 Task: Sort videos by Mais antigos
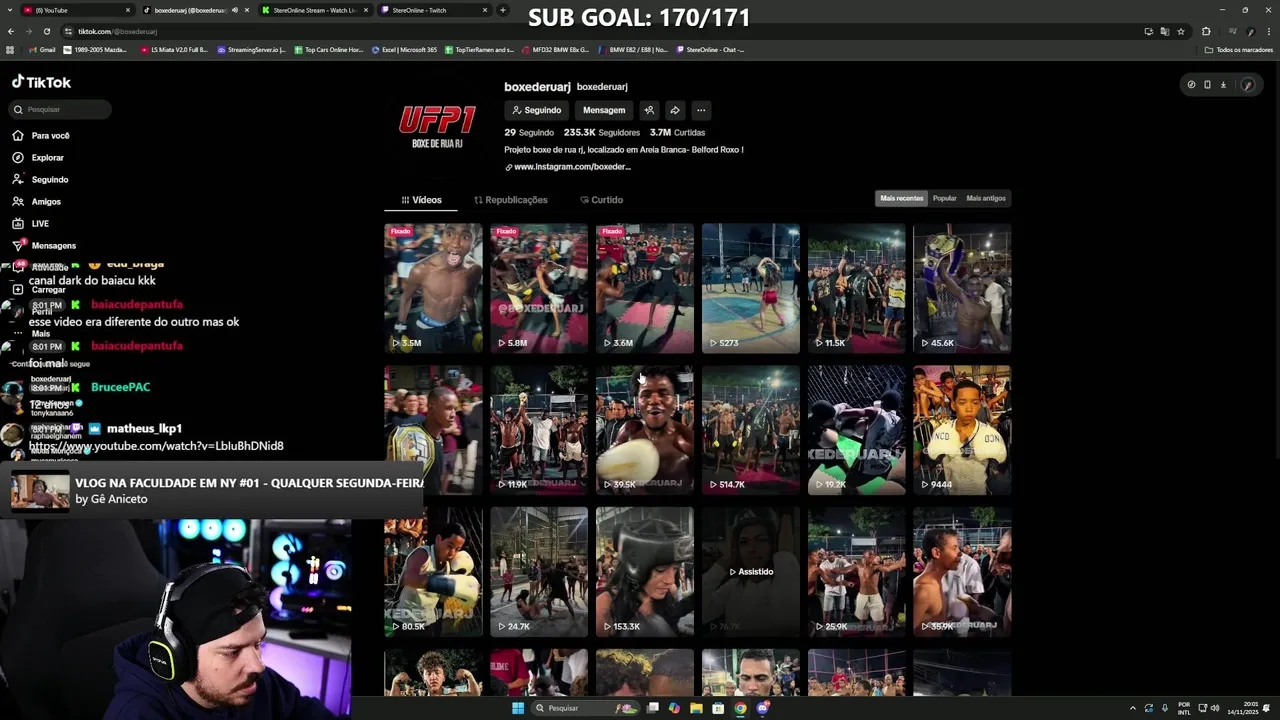click(x=986, y=198)
